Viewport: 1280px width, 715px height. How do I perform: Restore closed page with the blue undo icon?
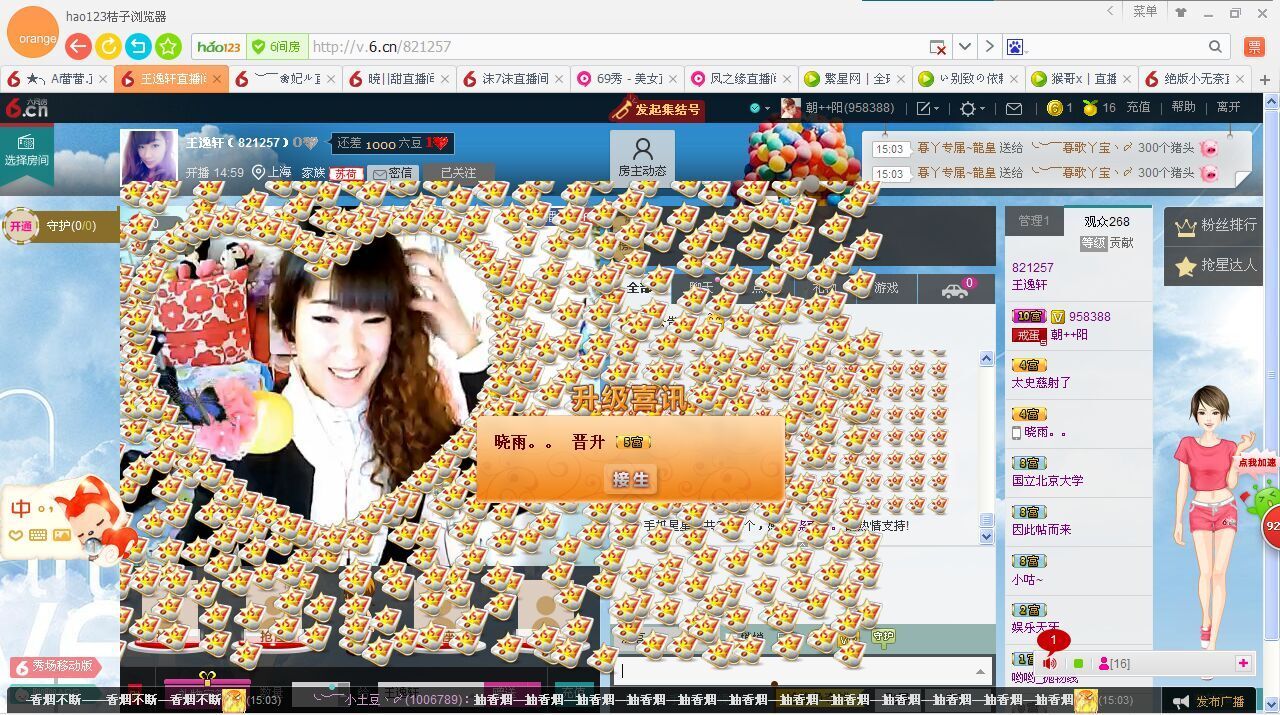coord(138,46)
